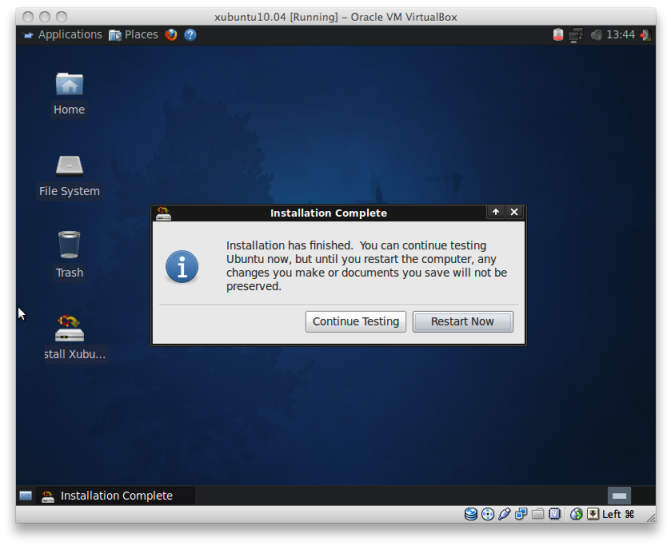Click the VirtualBox shared folders icon
Screen dimensions: 671x546
click(538, 514)
